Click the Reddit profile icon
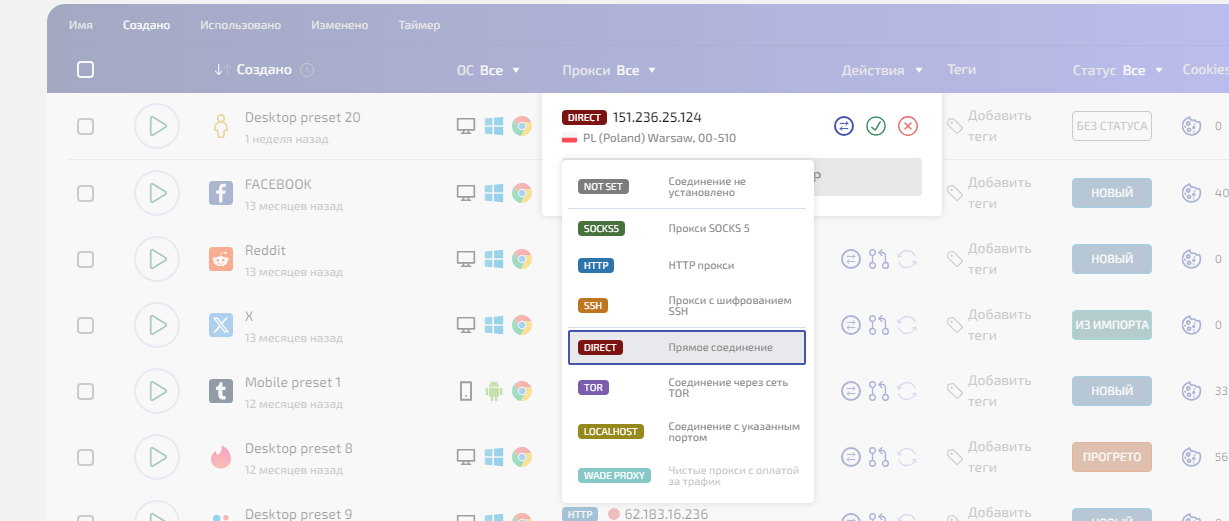 click(220, 259)
